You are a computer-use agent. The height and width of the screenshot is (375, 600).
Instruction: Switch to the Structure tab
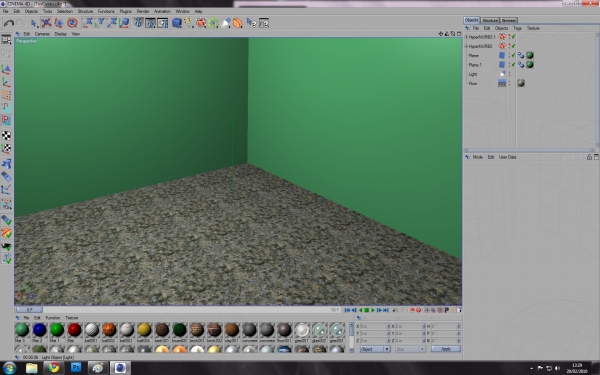[490, 20]
